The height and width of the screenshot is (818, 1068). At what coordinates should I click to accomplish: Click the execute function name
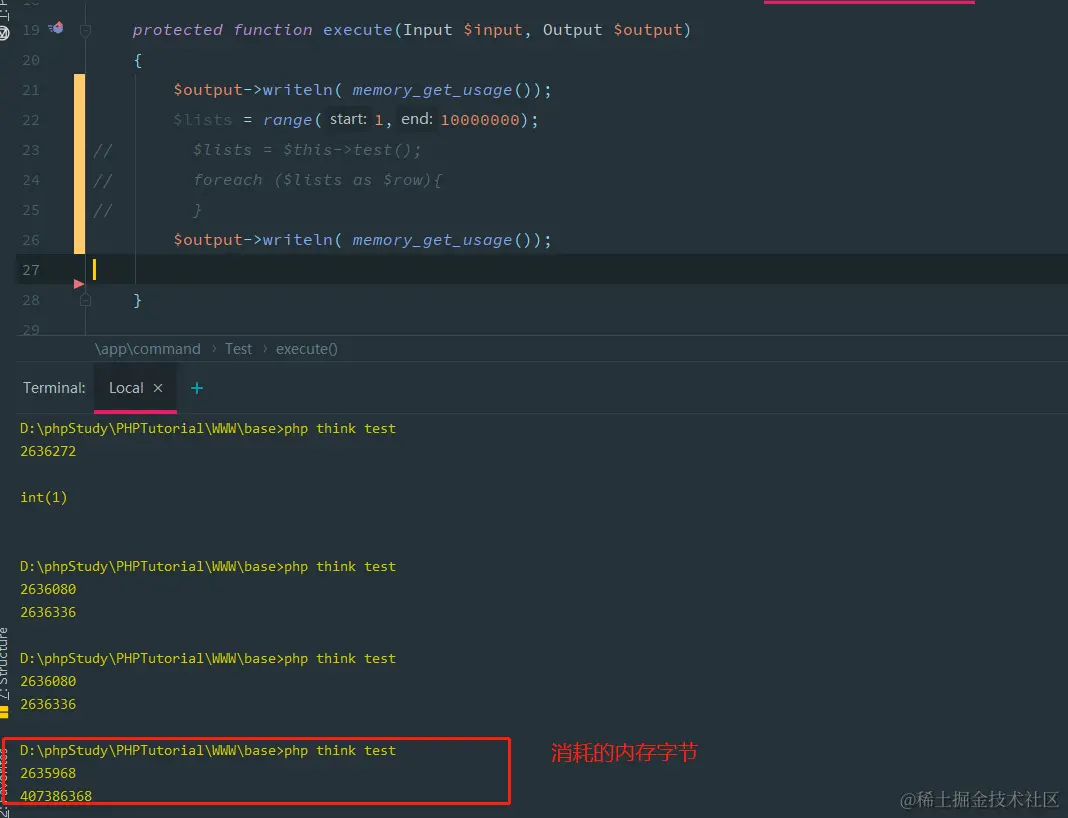coord(358,30)
